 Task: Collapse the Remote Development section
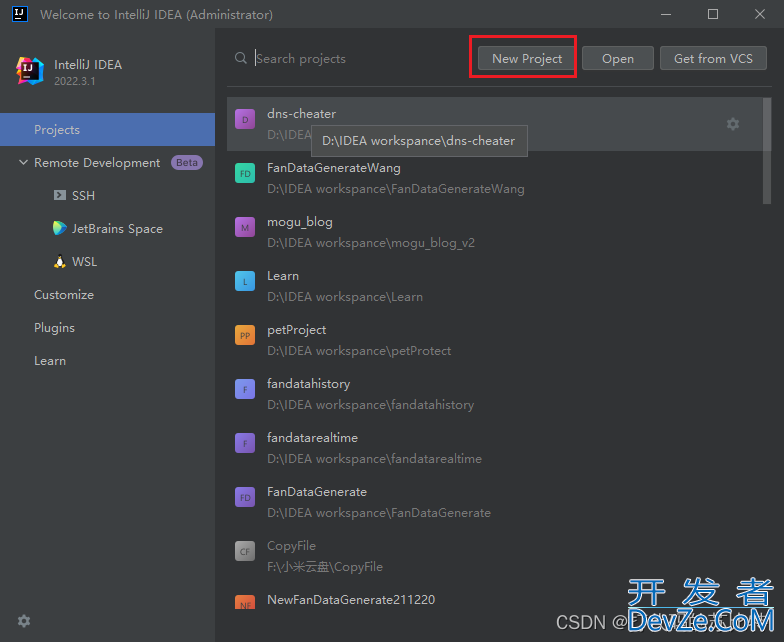coord(23,162)
